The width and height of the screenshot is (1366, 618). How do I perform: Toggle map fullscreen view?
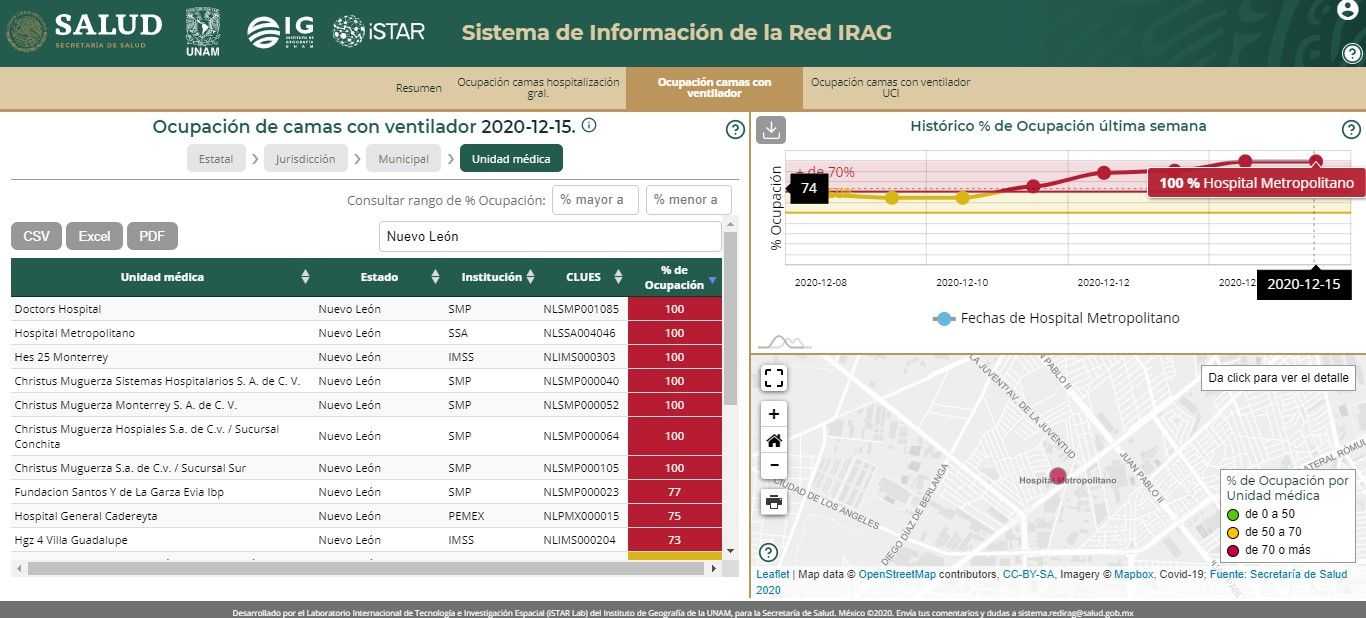pyautogui.click(x=774, y=378)
